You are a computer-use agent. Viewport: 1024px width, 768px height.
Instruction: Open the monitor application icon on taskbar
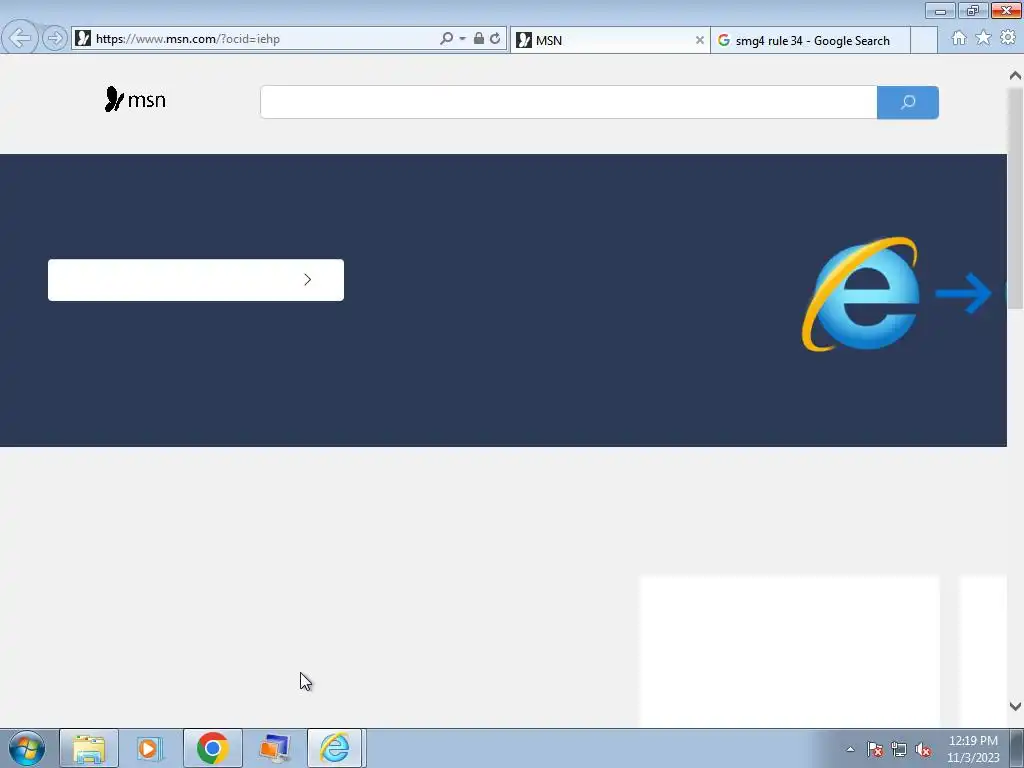[274, 748]
